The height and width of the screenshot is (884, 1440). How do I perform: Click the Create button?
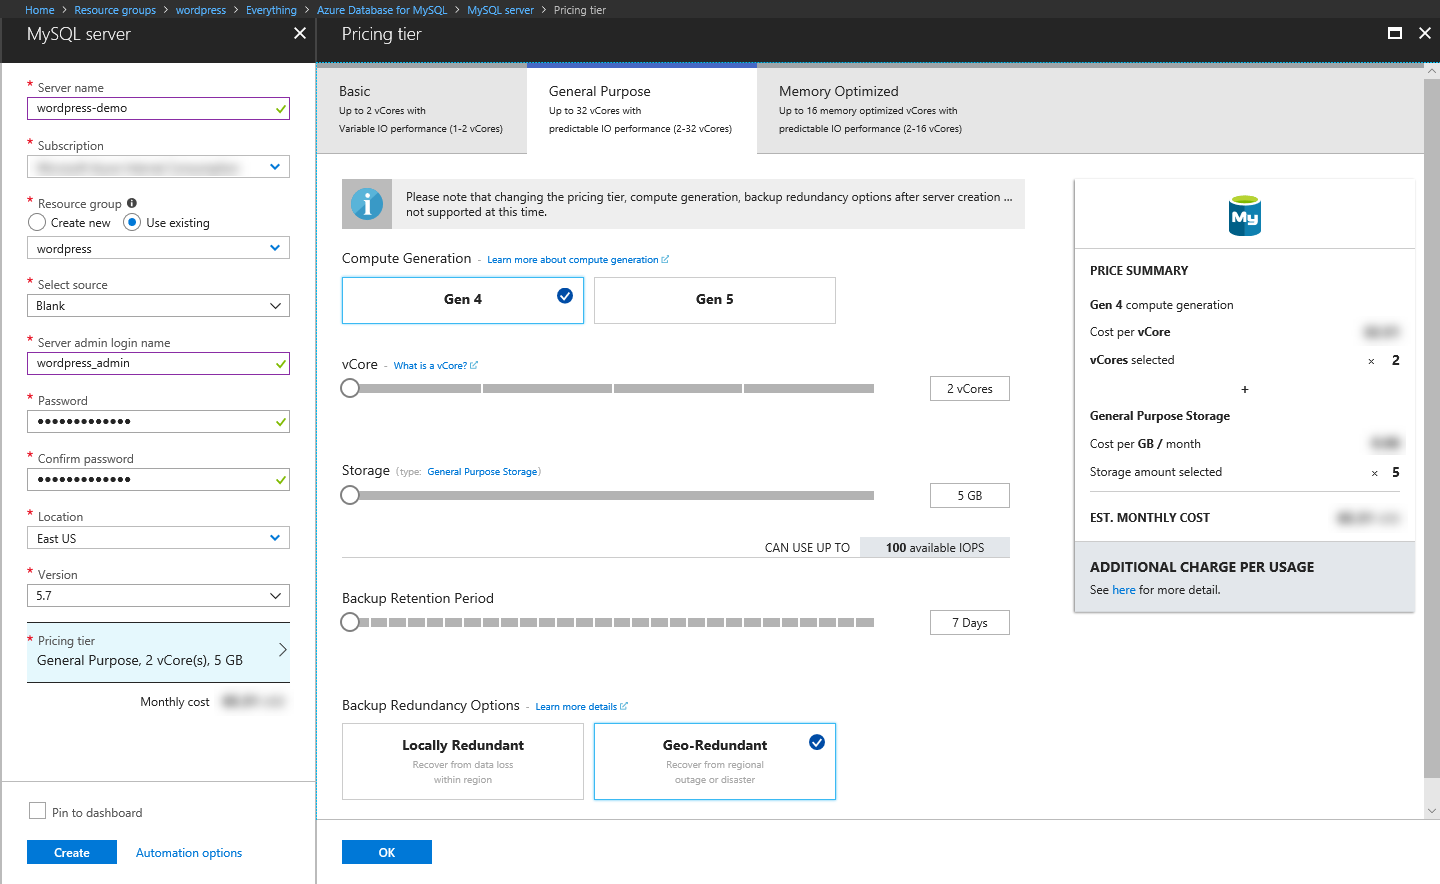point(72,852)
